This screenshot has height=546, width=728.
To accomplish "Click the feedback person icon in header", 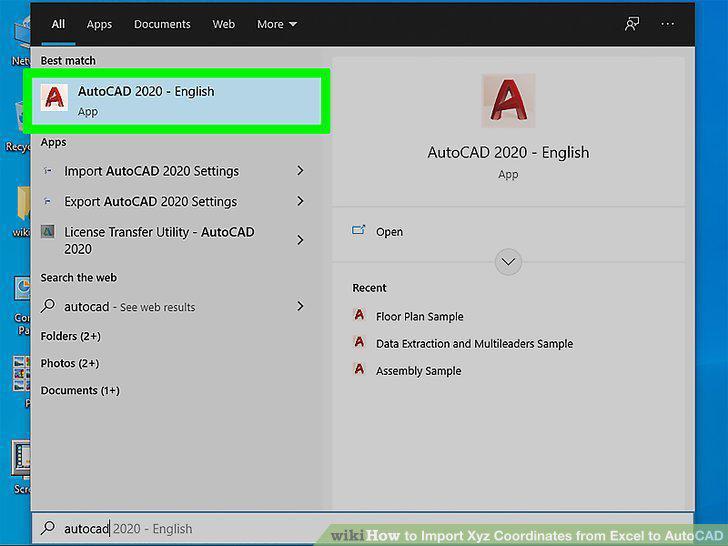I will pos(632,24).
